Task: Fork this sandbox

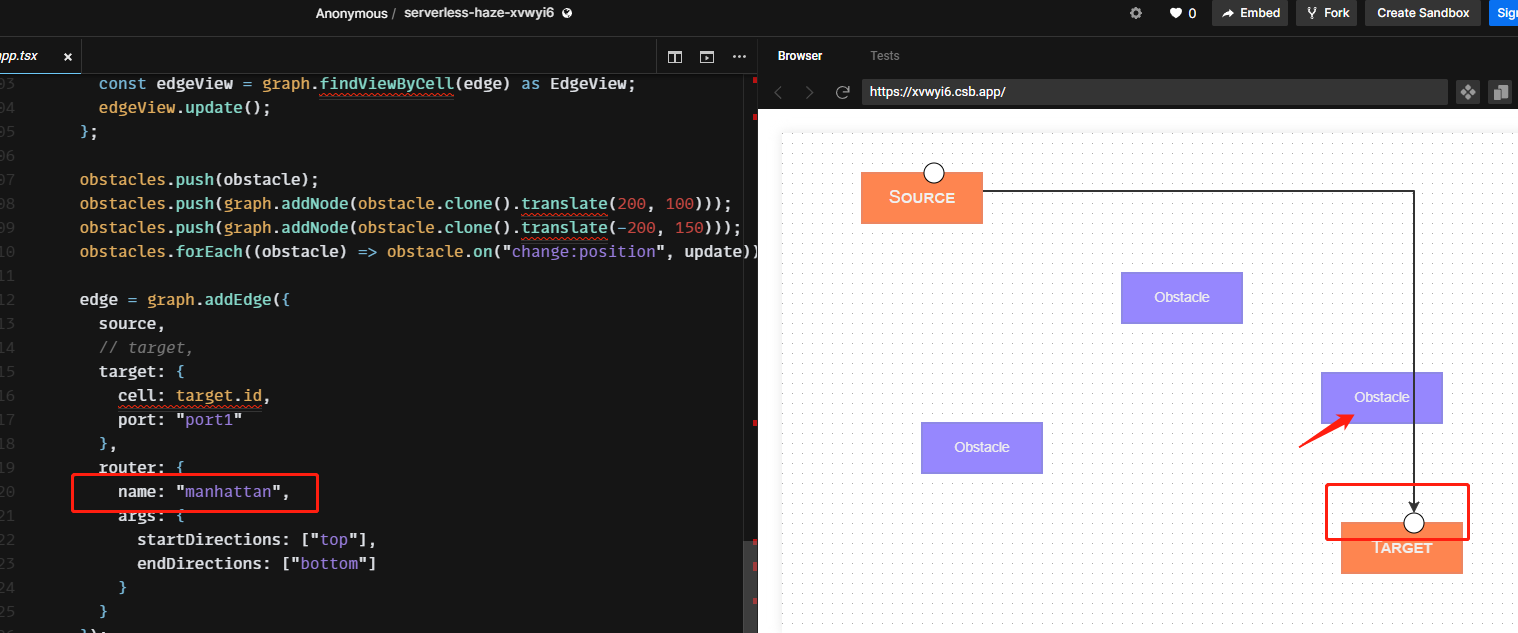Action: [1327, 13]
